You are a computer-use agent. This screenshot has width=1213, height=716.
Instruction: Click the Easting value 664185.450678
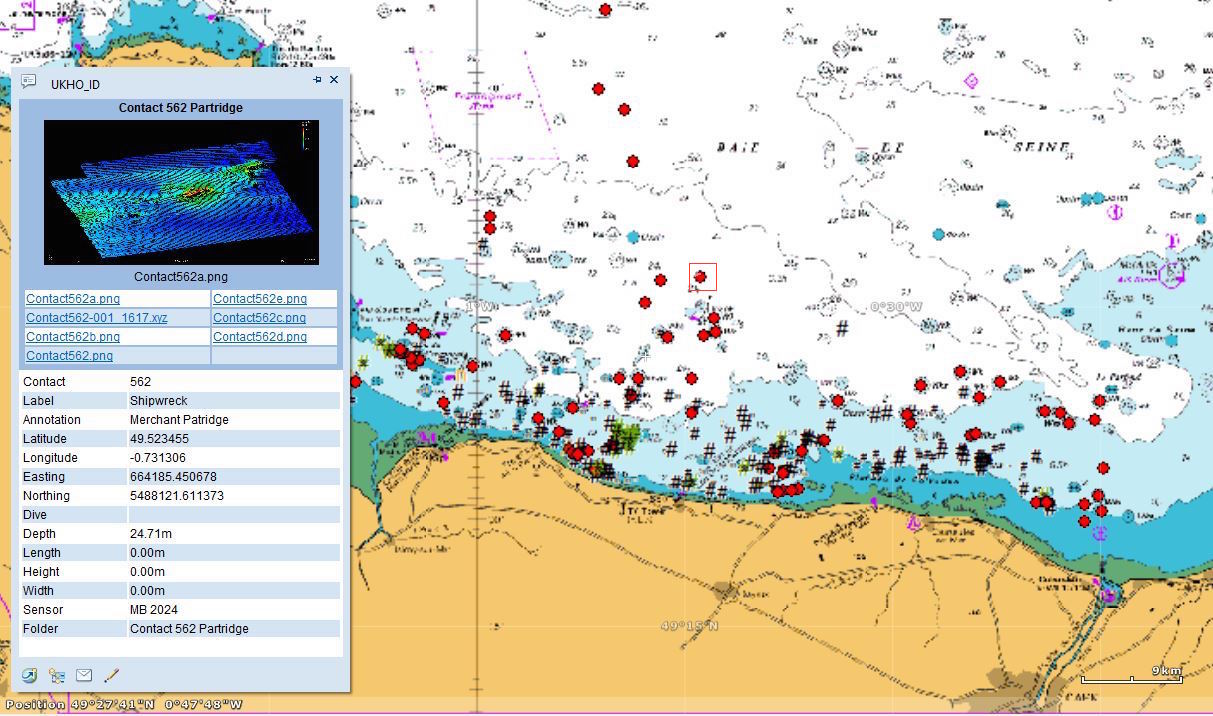[x=173, y=477]
